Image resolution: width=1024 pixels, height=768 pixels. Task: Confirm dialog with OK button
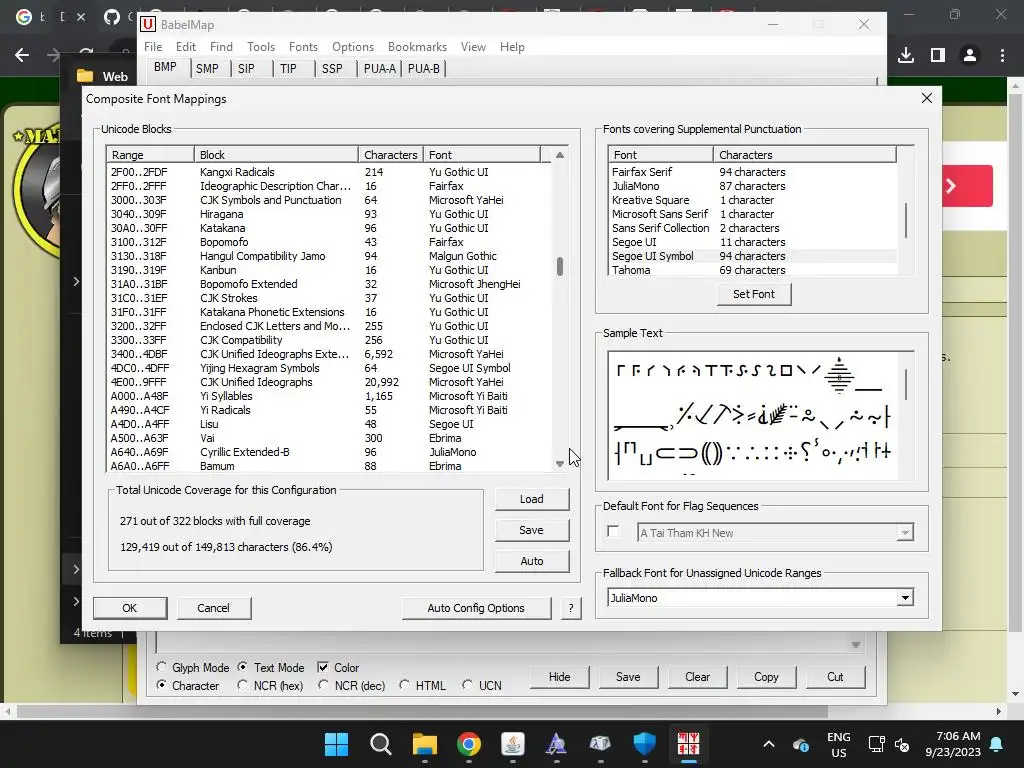point(130,608)
